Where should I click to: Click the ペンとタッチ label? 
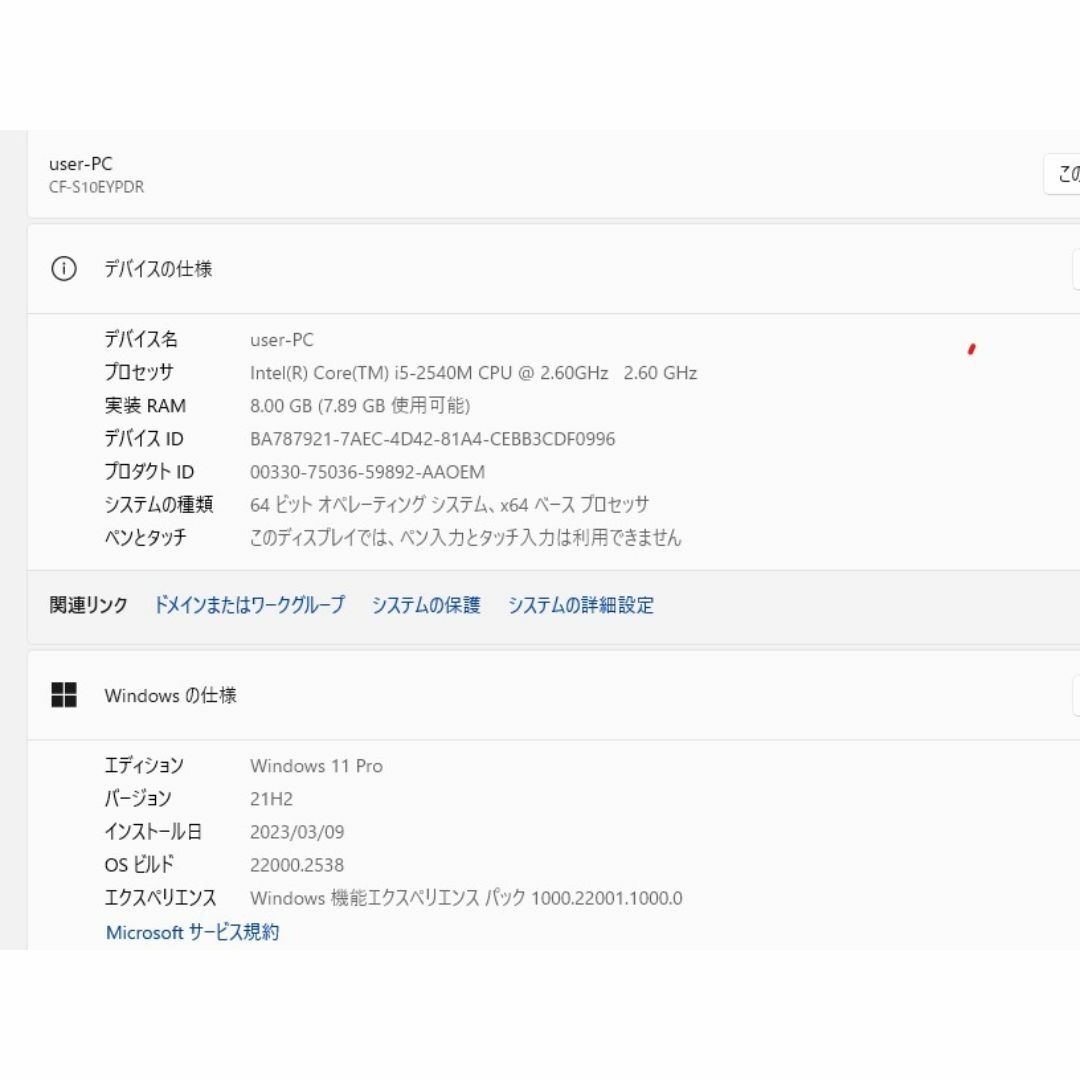click(145, 537)
